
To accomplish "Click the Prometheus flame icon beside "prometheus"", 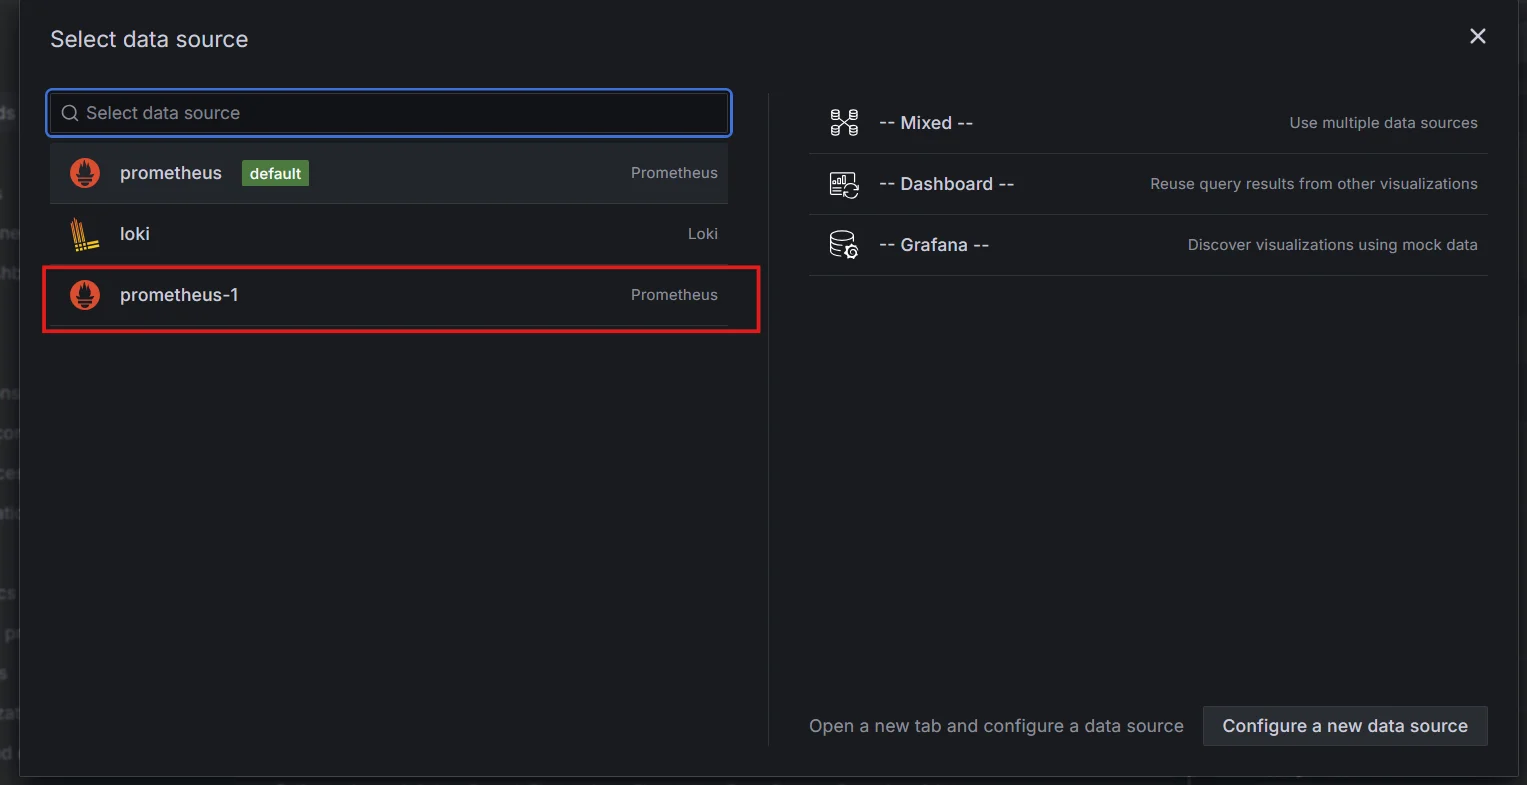I will pos(85,172).
